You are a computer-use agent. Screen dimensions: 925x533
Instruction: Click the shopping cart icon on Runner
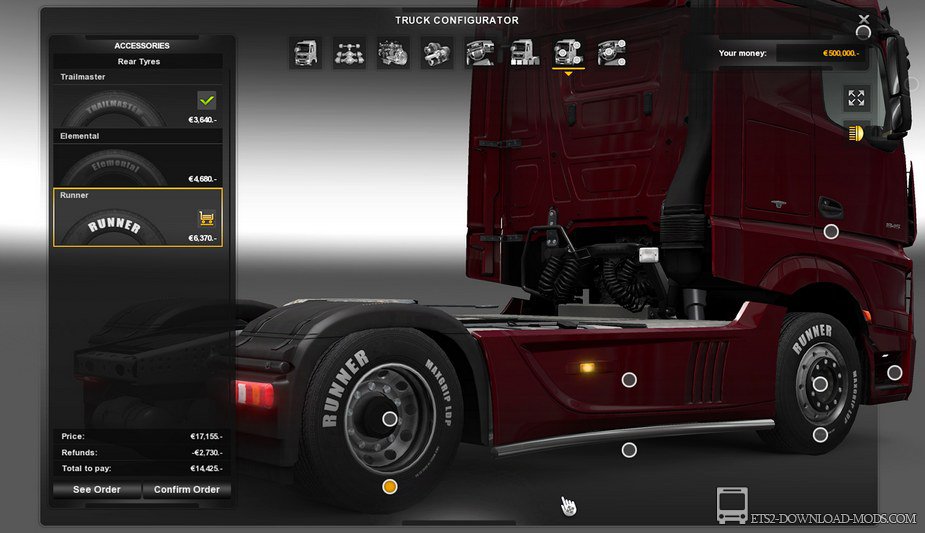[206, 219]
